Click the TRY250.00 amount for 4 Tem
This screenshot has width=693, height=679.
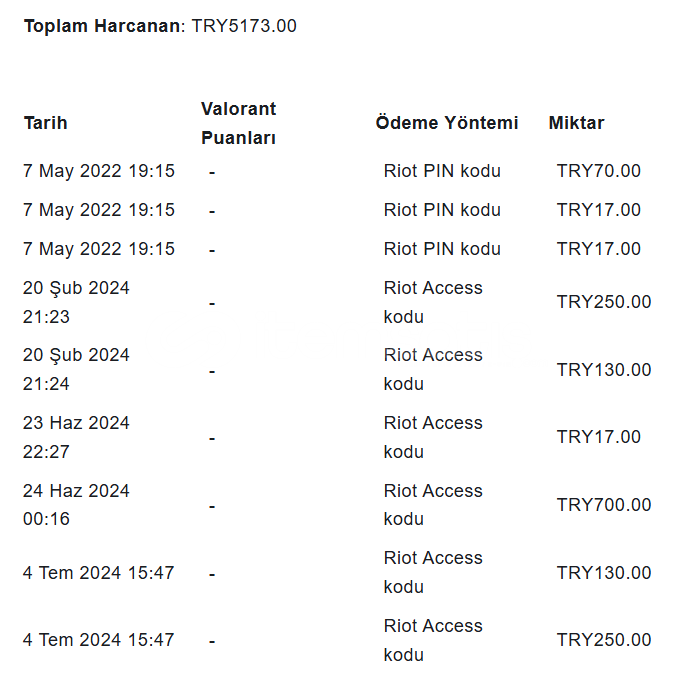click(604, 640)
